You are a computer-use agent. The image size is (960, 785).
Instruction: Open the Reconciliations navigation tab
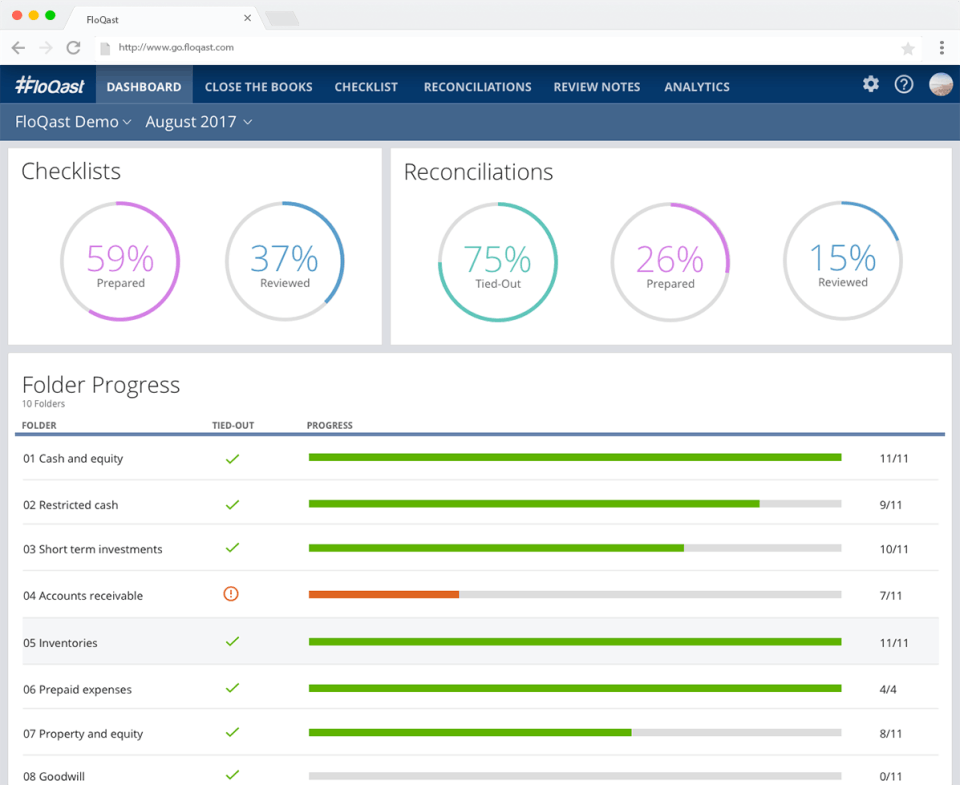click(x=477, y=87)
